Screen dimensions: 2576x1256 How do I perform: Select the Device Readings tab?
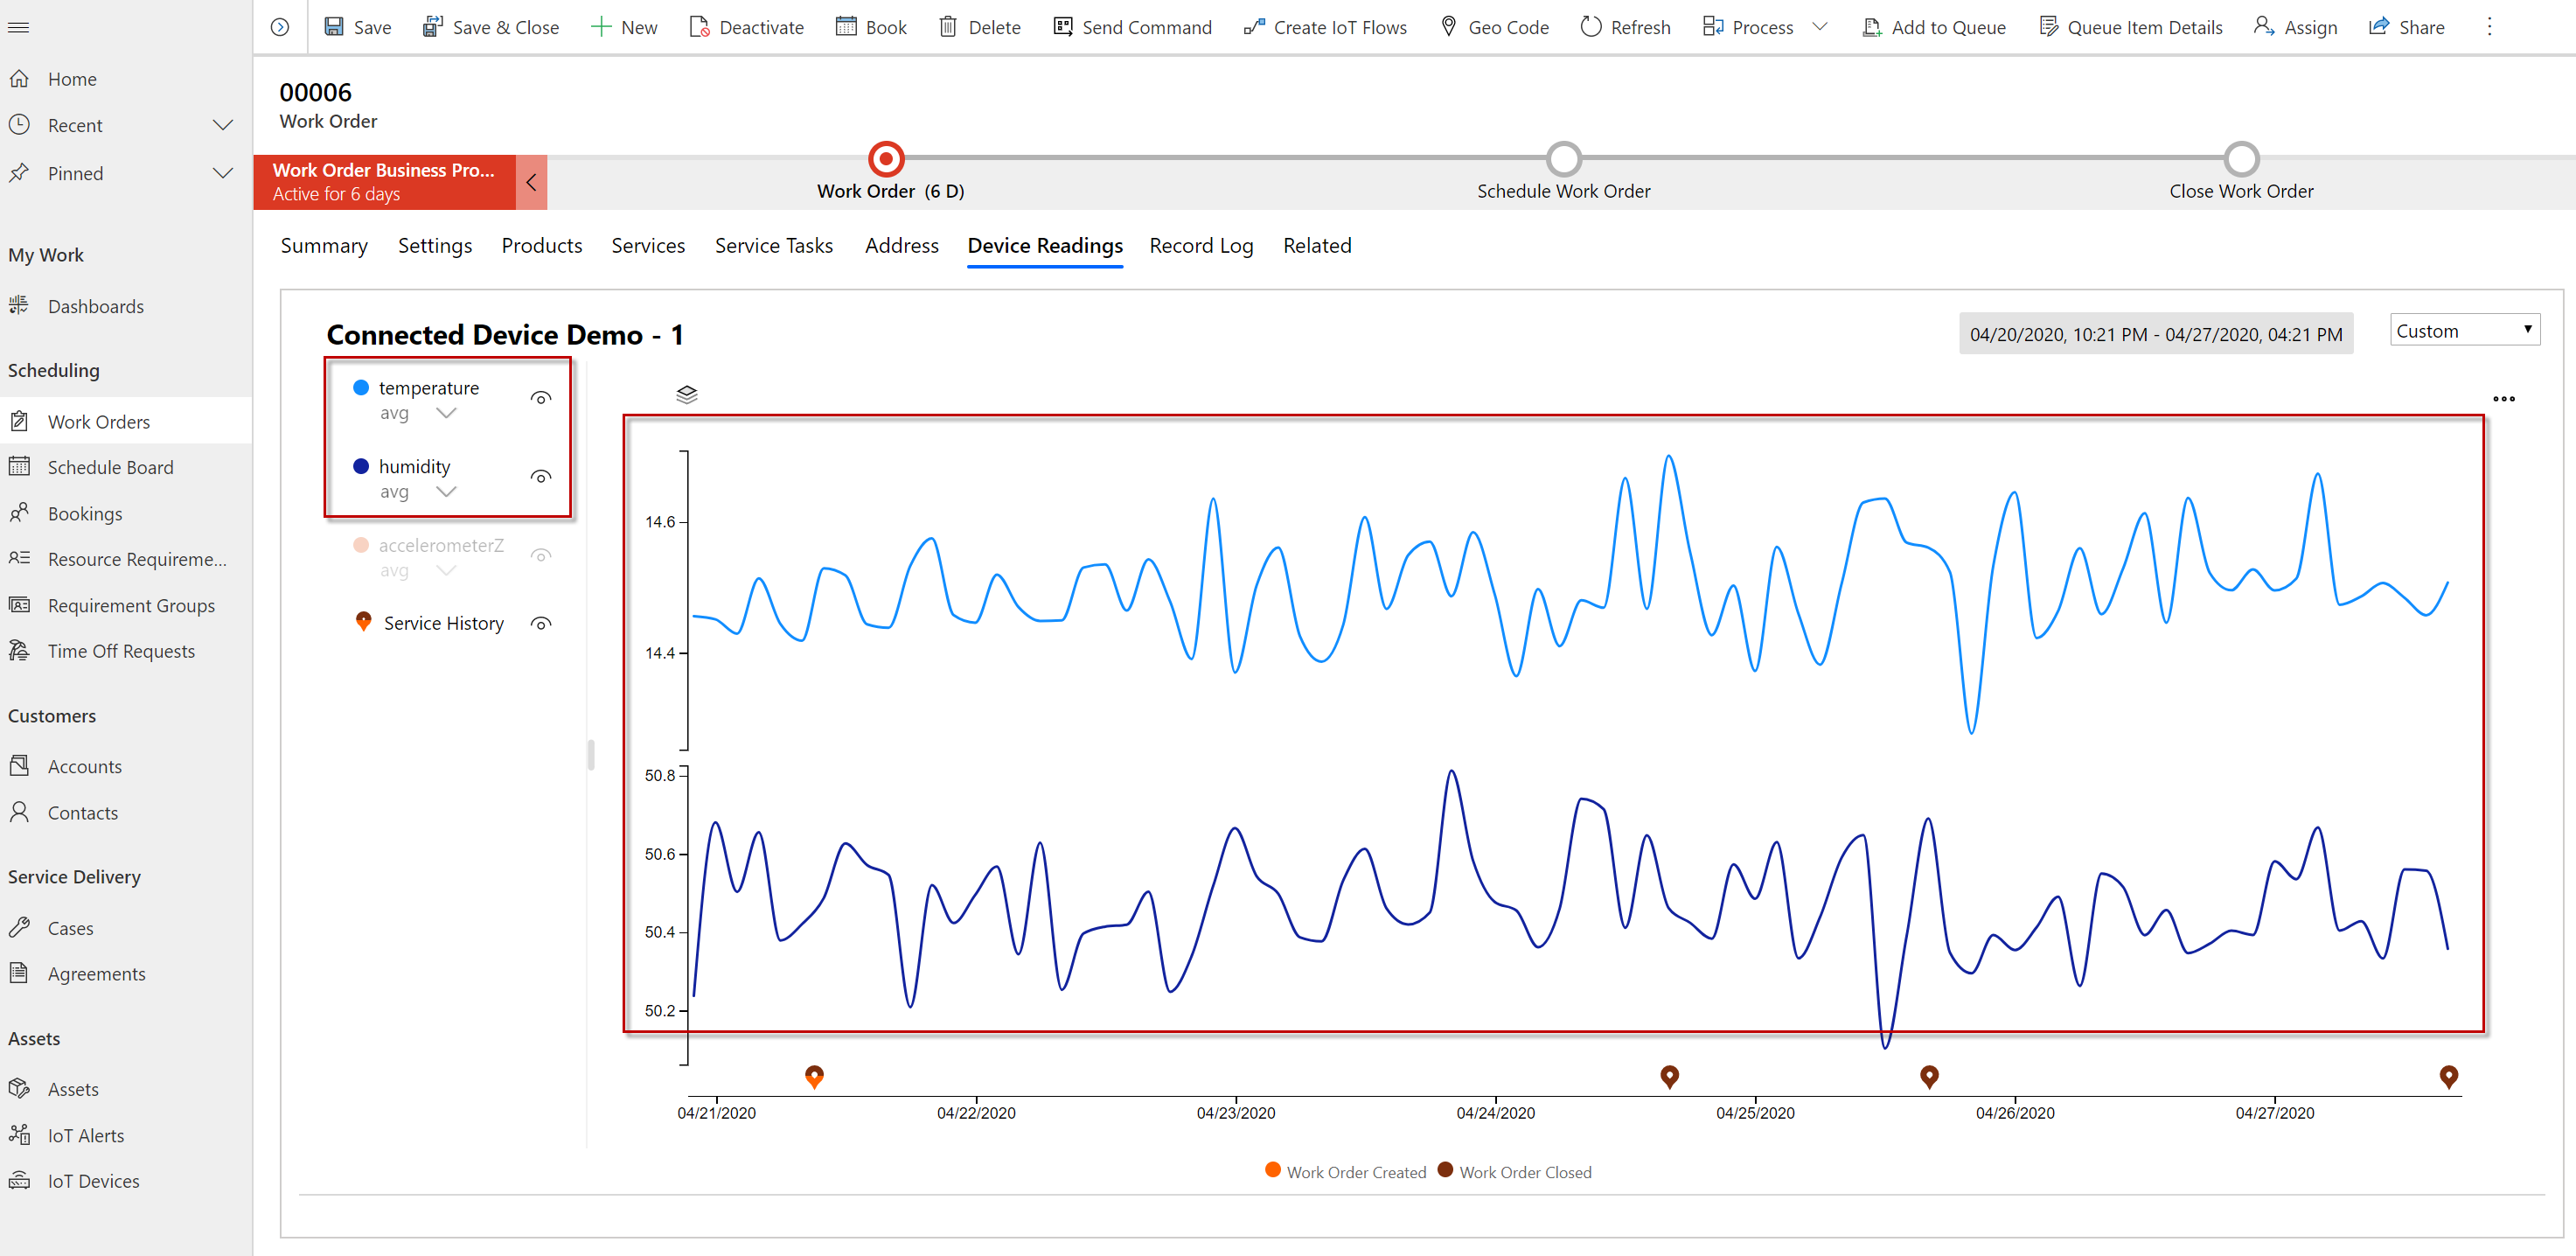[x=1047, y=245]
